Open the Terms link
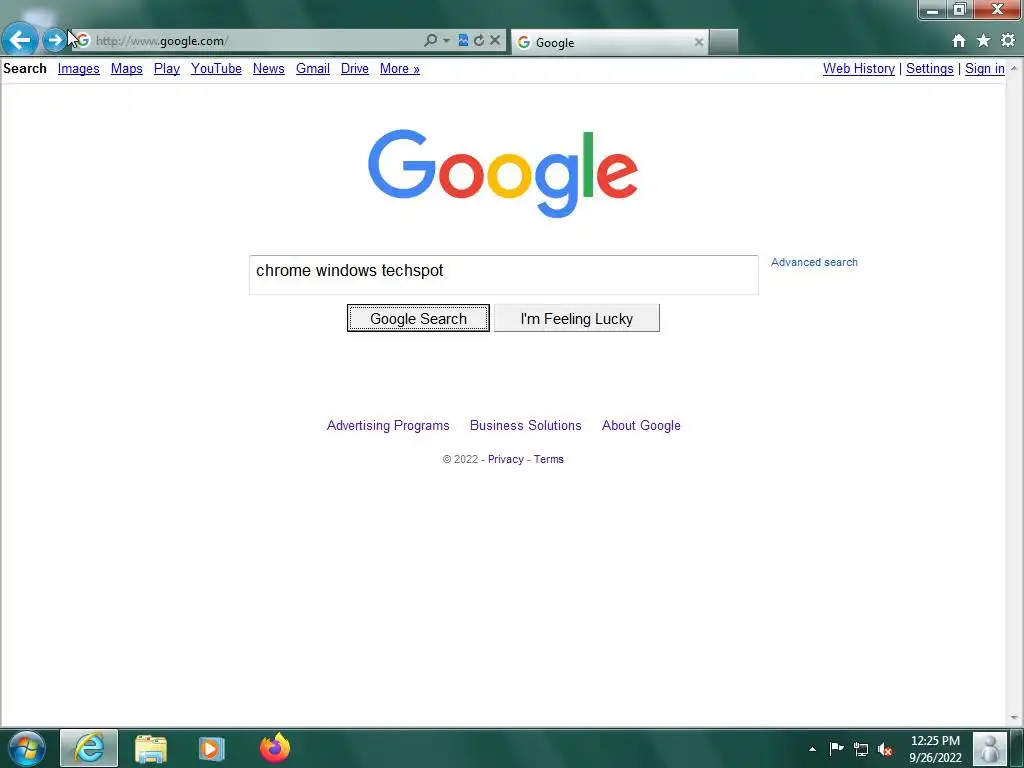The width and height of the screenshot is (1024, 768). click(549, 459)
